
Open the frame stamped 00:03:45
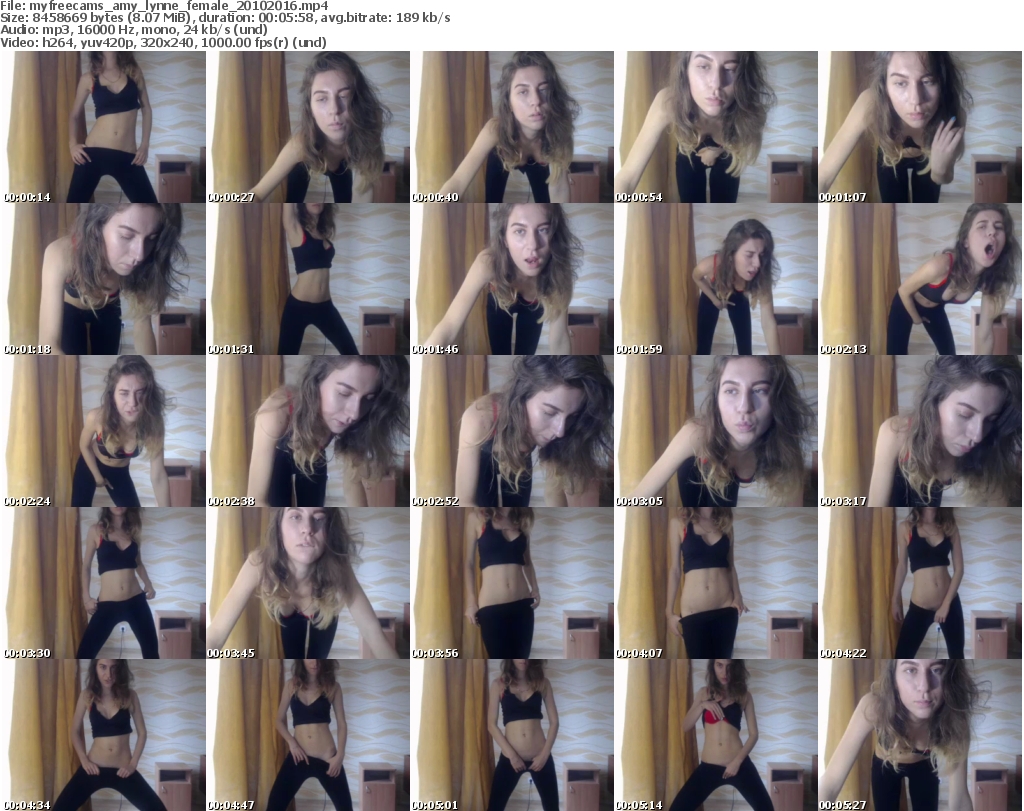(x=308, y=583)
